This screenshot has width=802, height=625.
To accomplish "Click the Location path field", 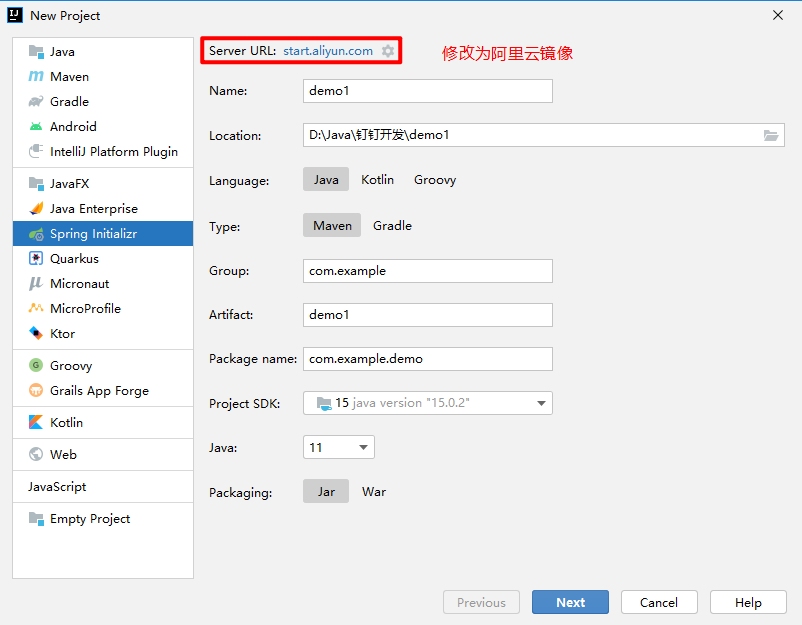I will coord(544,135).
